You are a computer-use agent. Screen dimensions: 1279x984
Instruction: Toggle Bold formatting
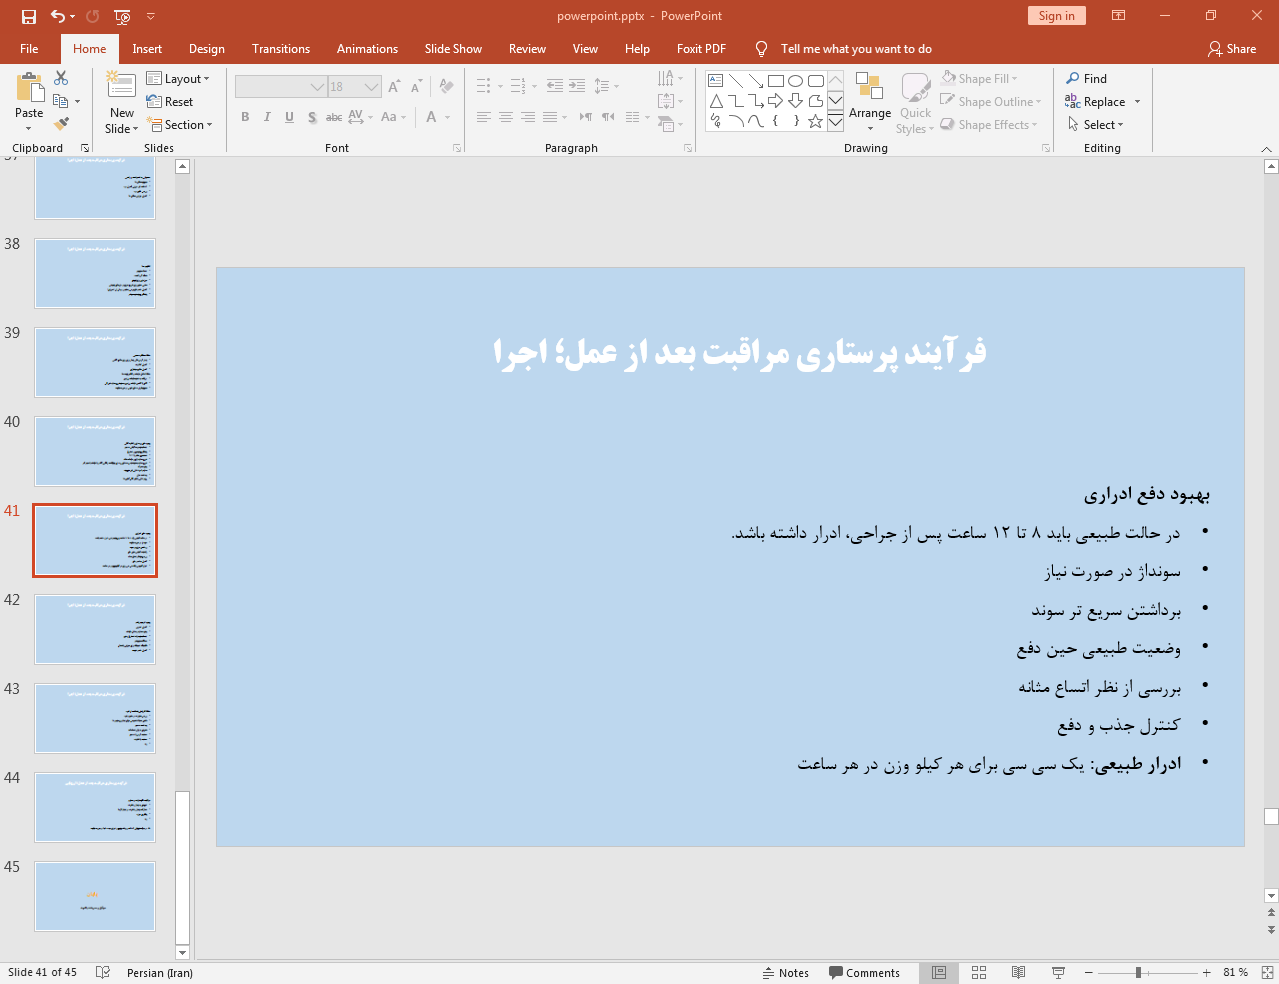click(245, 117)
